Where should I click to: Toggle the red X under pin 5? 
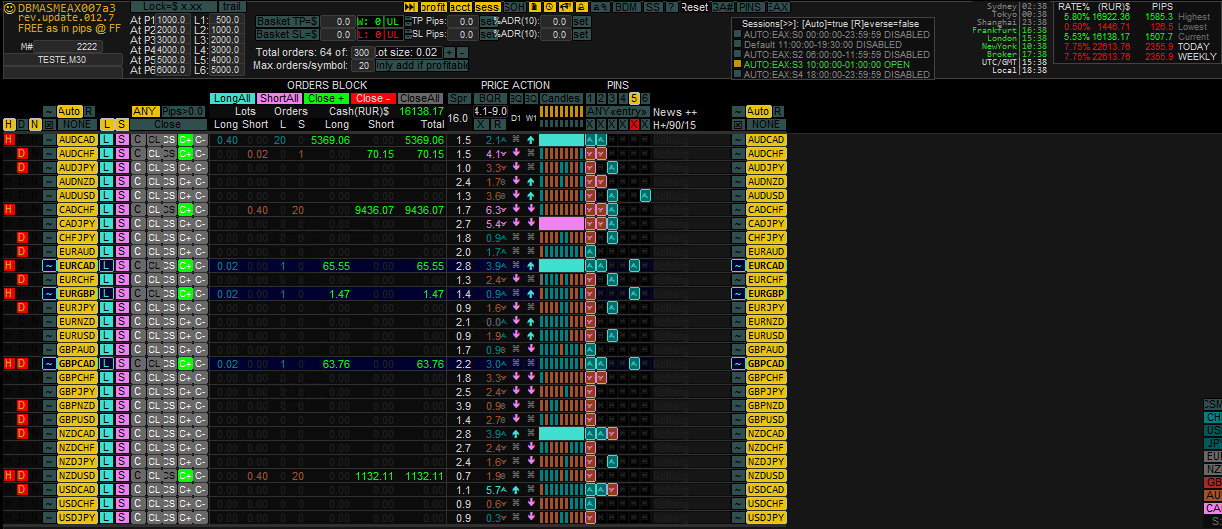click(634, 124)
